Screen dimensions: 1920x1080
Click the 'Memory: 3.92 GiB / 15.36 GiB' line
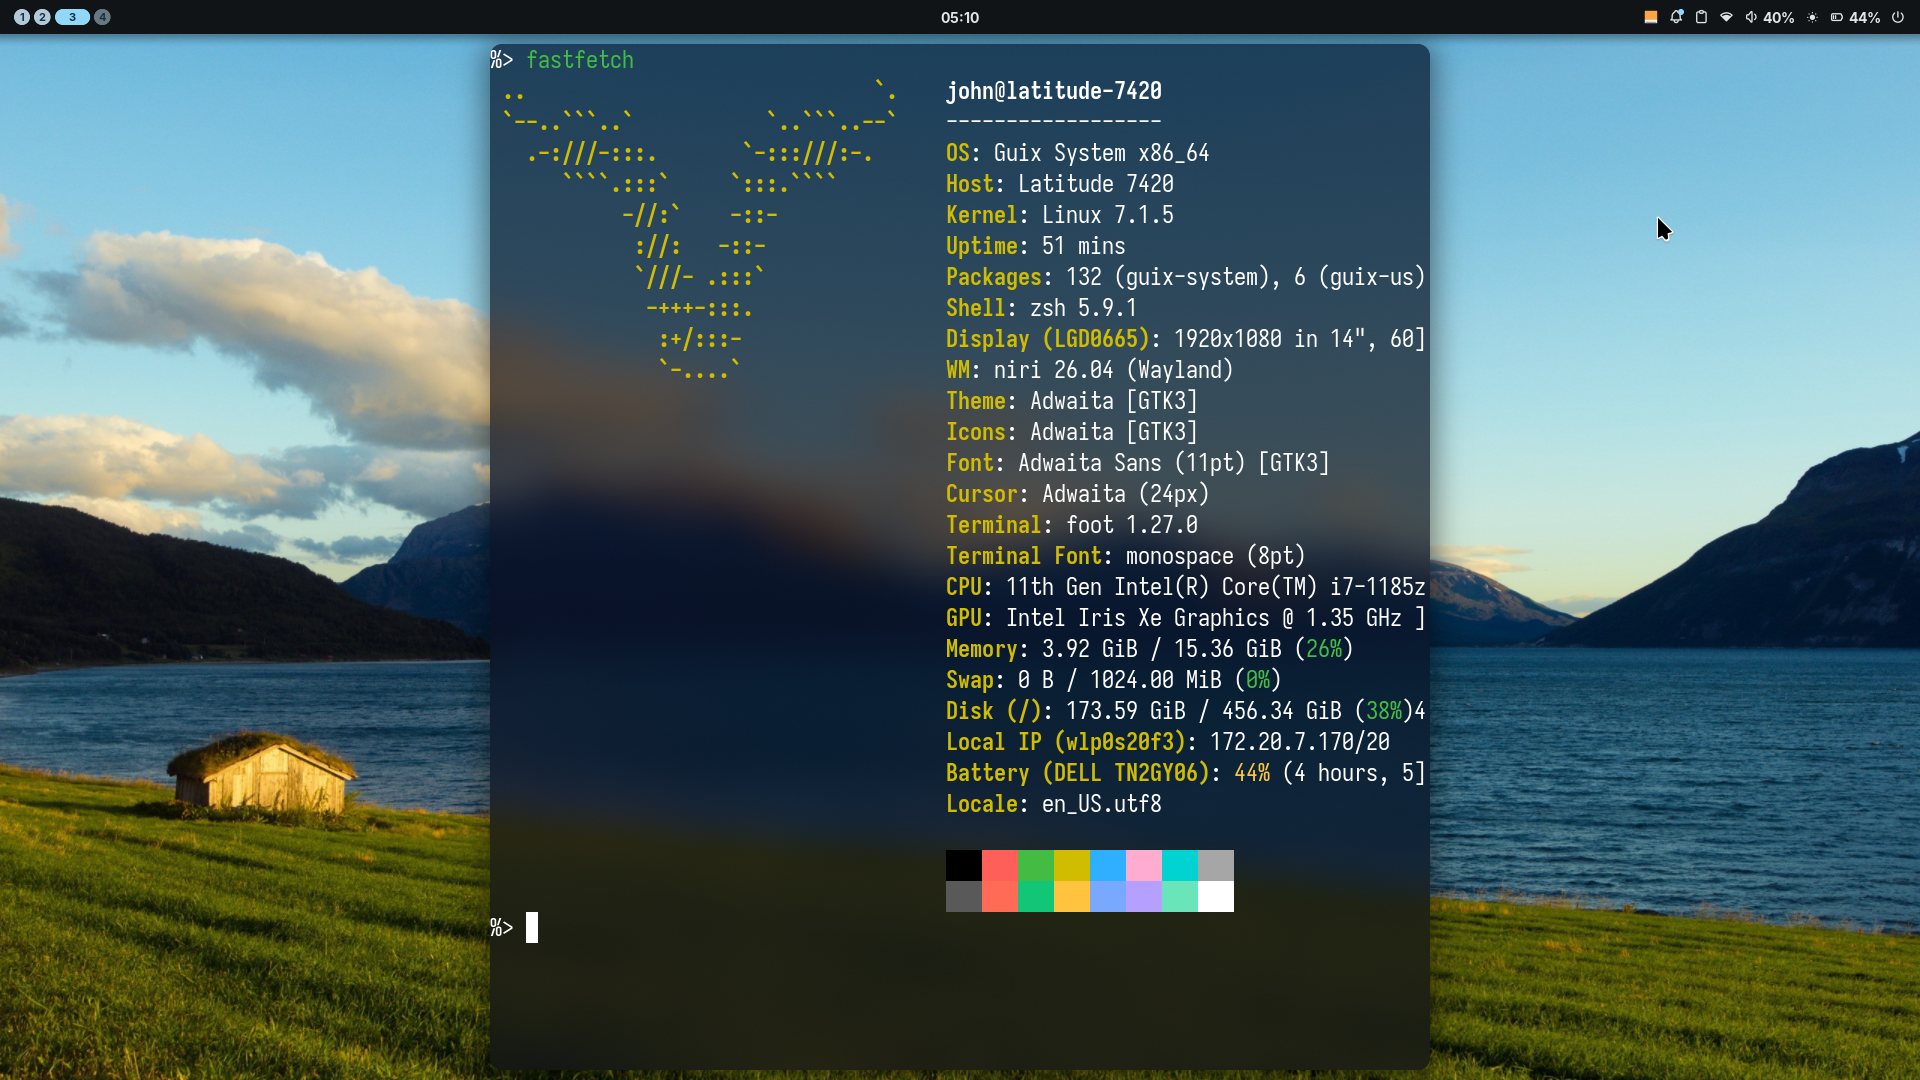[1150, 649]
